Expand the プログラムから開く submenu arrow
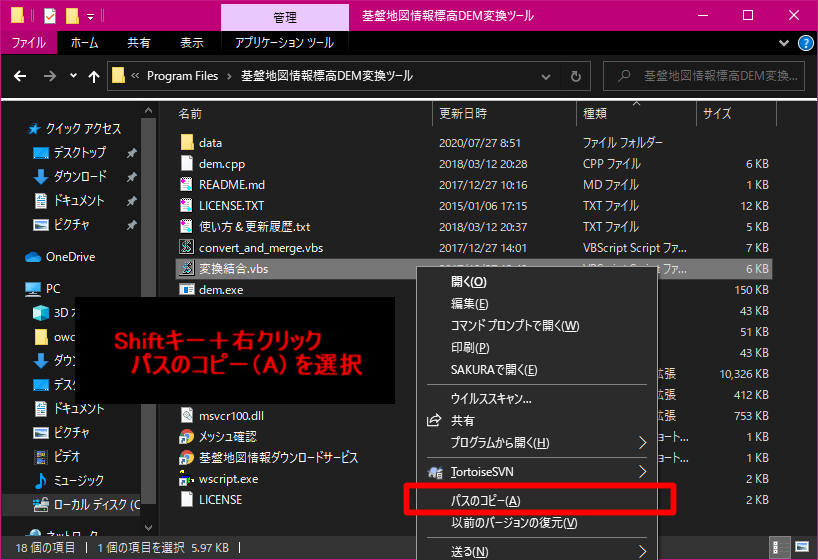Image resolution: width=818 pixels, height=560 pixels. [x=642, y=442]
